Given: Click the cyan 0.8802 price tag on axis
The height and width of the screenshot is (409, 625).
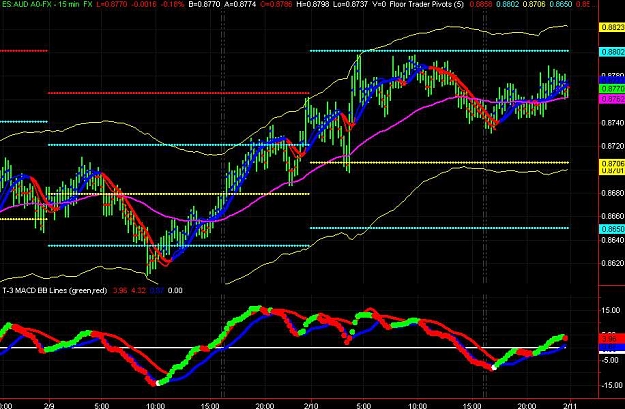Looking at the screenshot, I should pos(612,52).
